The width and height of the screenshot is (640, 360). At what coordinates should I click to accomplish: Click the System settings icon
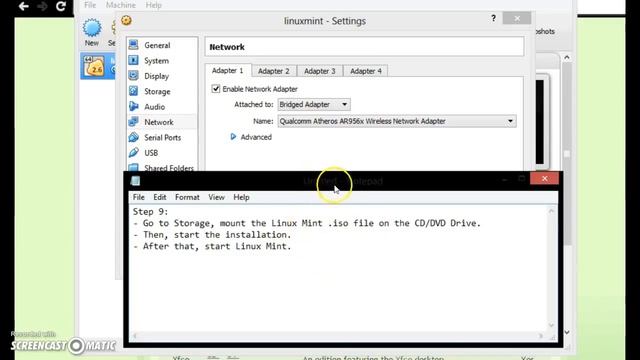tap(133, 60)
